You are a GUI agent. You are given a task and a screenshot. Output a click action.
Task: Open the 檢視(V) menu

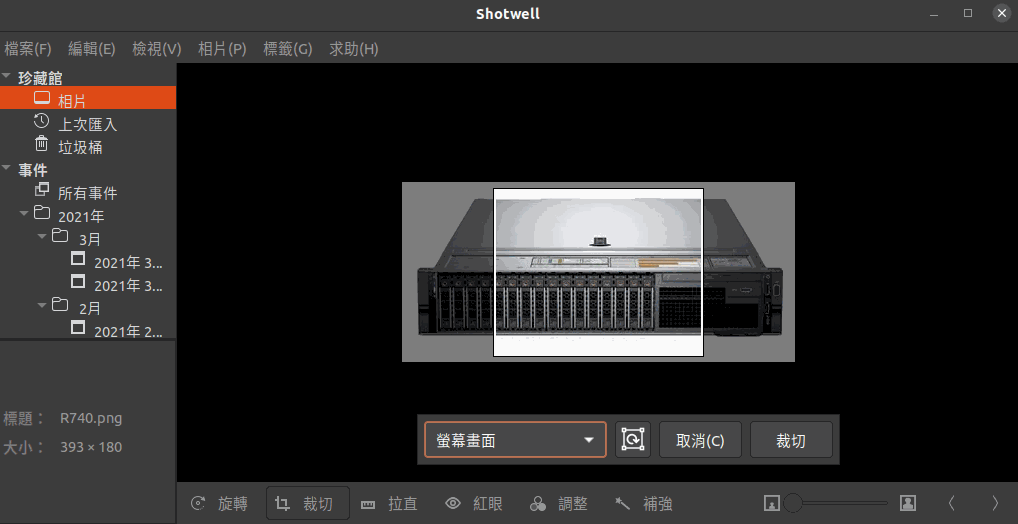tap(156, 49)
